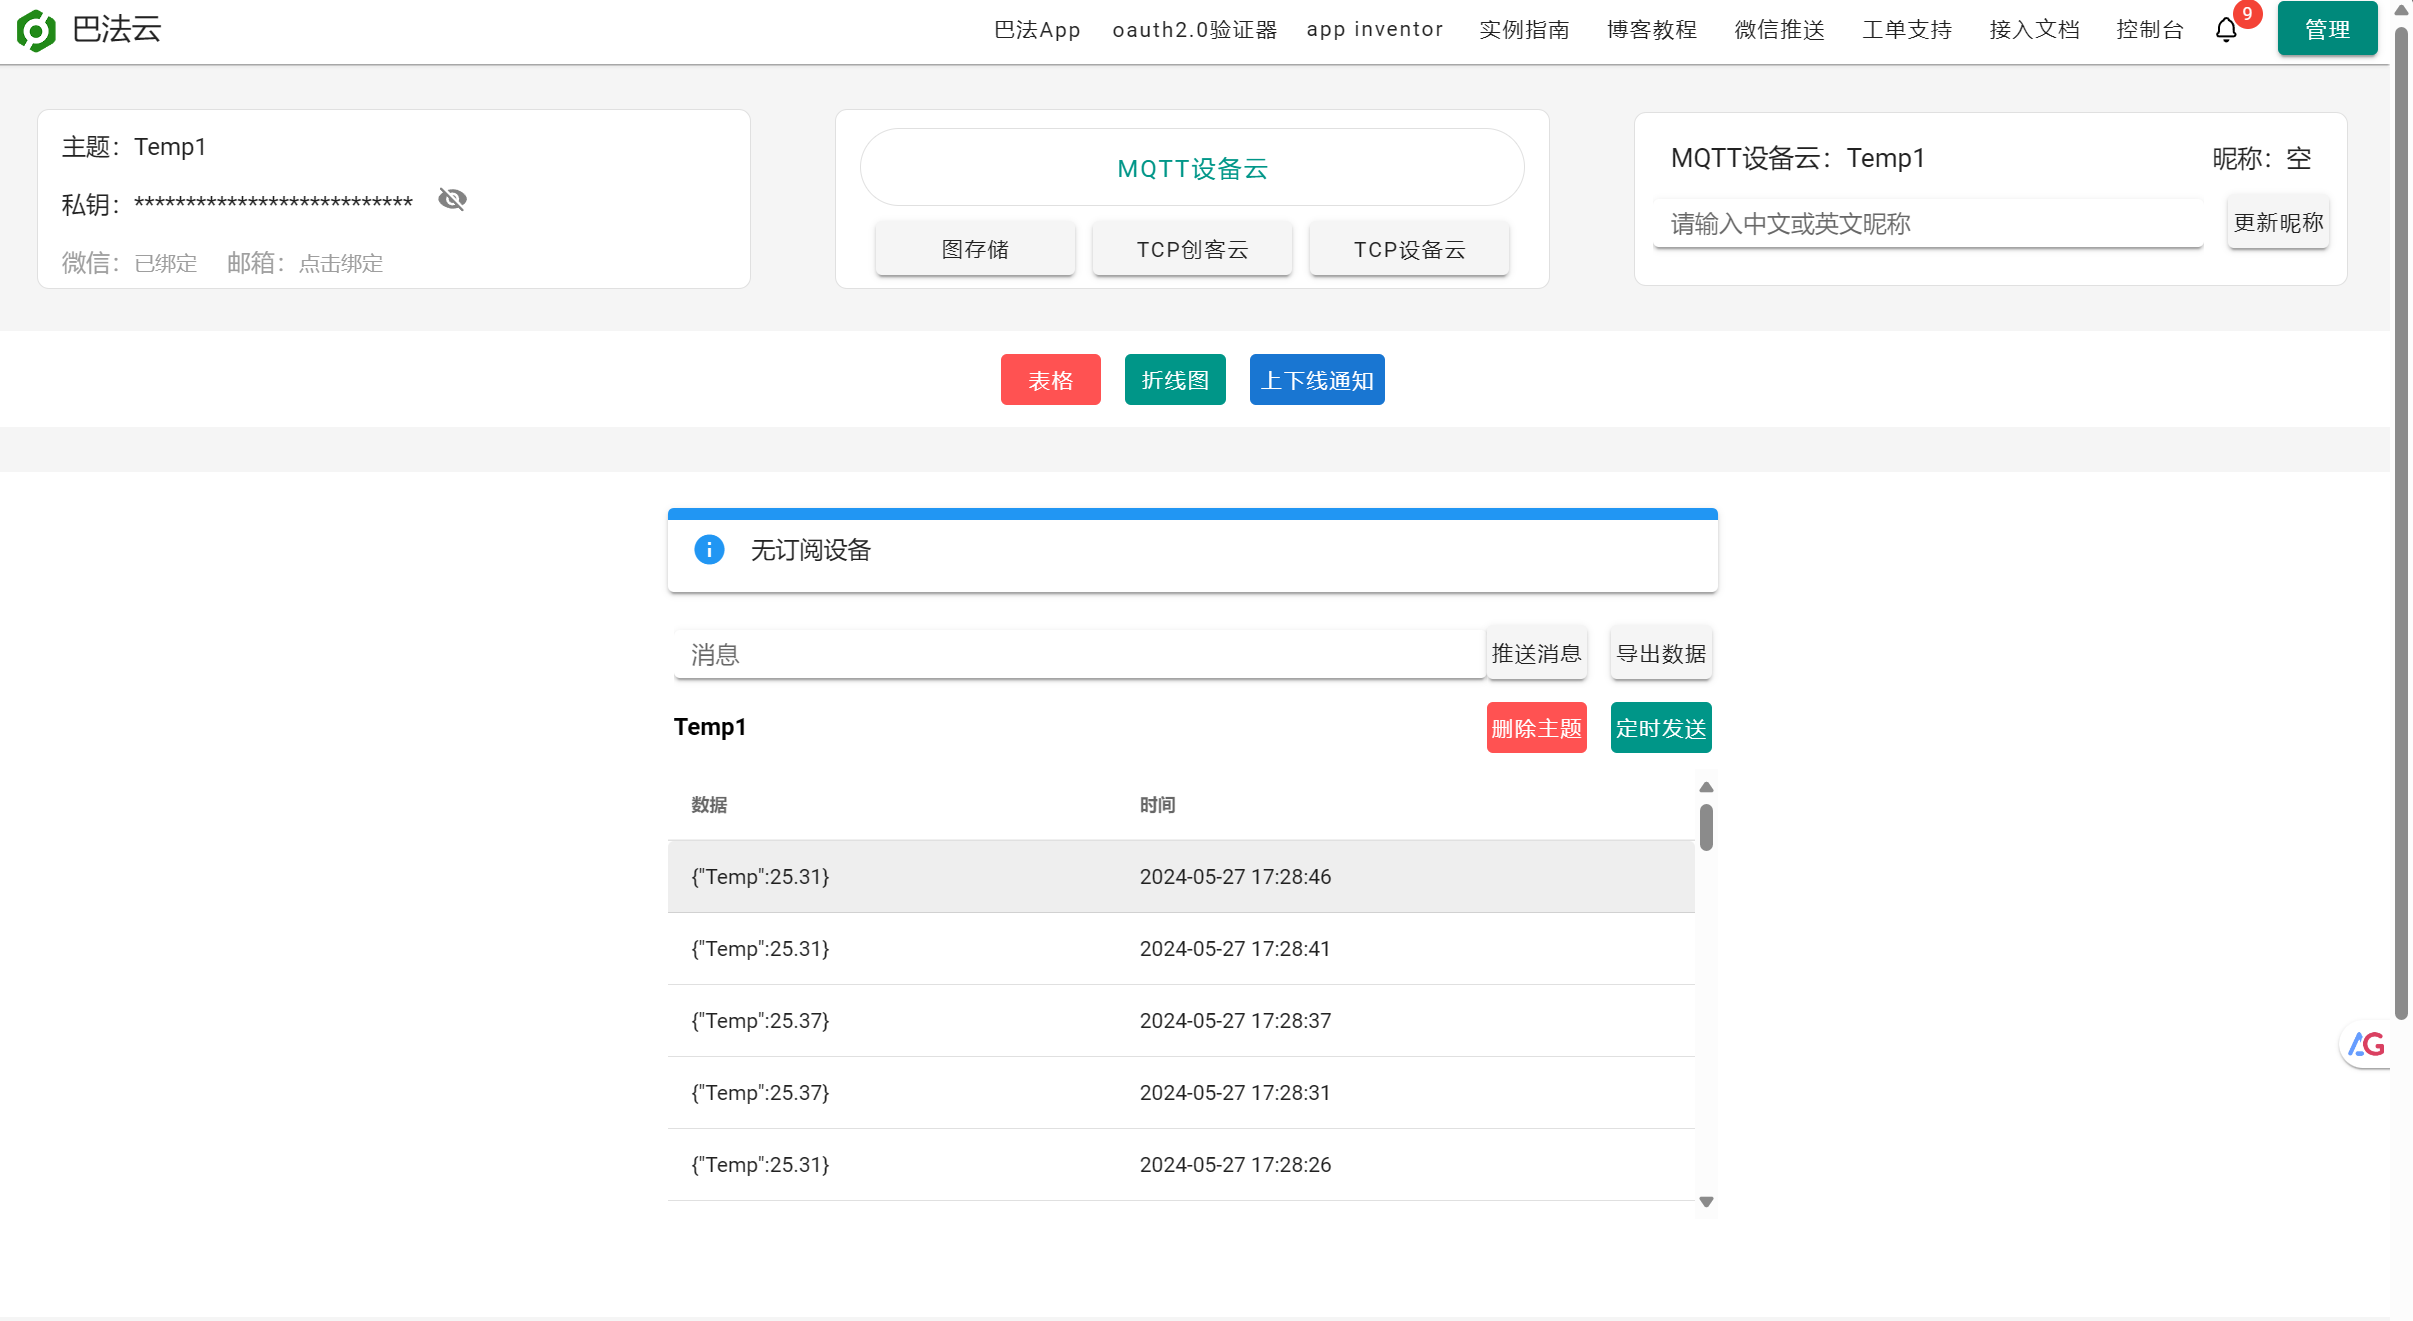Click the red 删除主题 button
Image resolution: width=2413 pixels, height=1321 pixels.
(1536, 728)
